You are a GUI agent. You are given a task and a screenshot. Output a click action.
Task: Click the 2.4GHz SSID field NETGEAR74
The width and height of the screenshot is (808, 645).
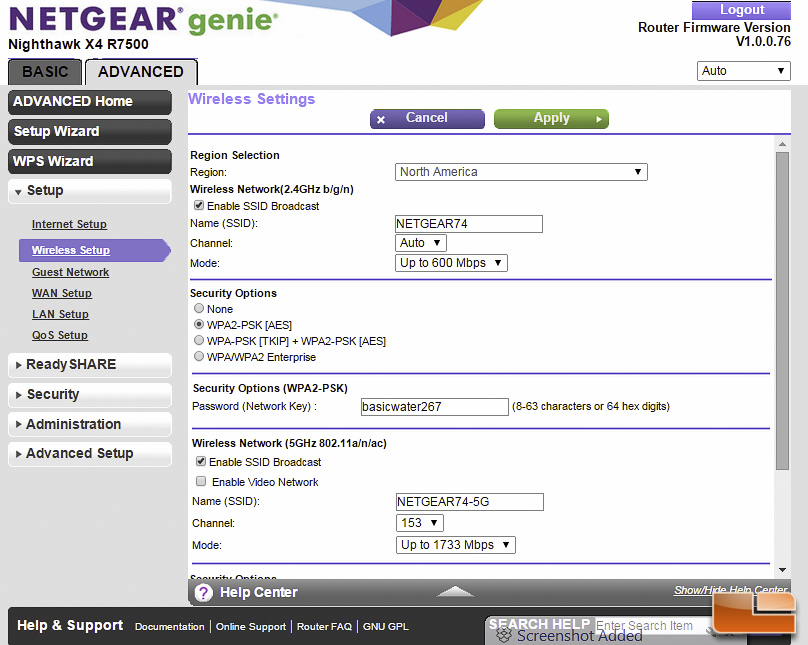[x=469, y=224]
